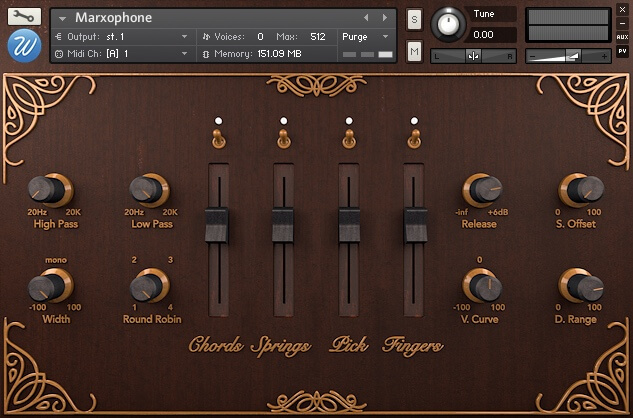Click the Springs volume fader handle
The image size is (633, 418).
[283, 225]
